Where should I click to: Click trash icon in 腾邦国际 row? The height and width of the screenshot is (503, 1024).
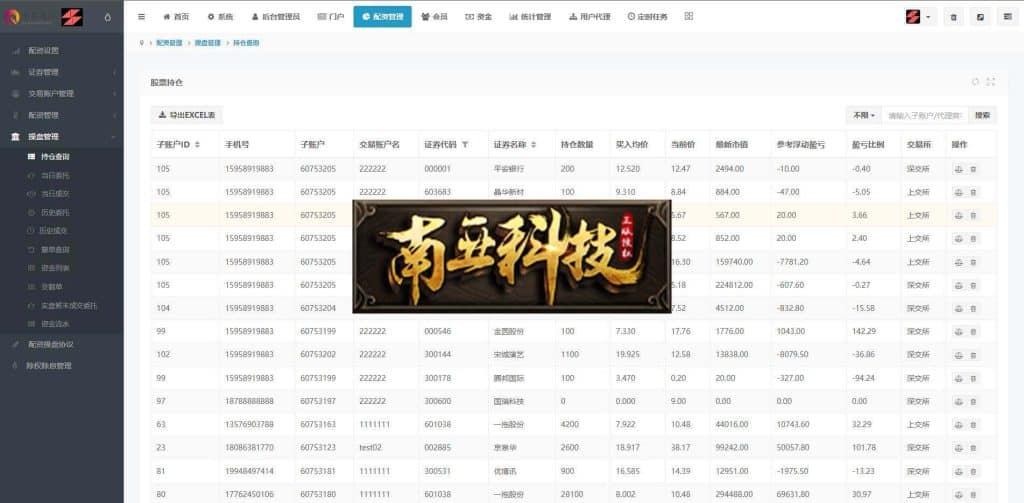[973, 378]
